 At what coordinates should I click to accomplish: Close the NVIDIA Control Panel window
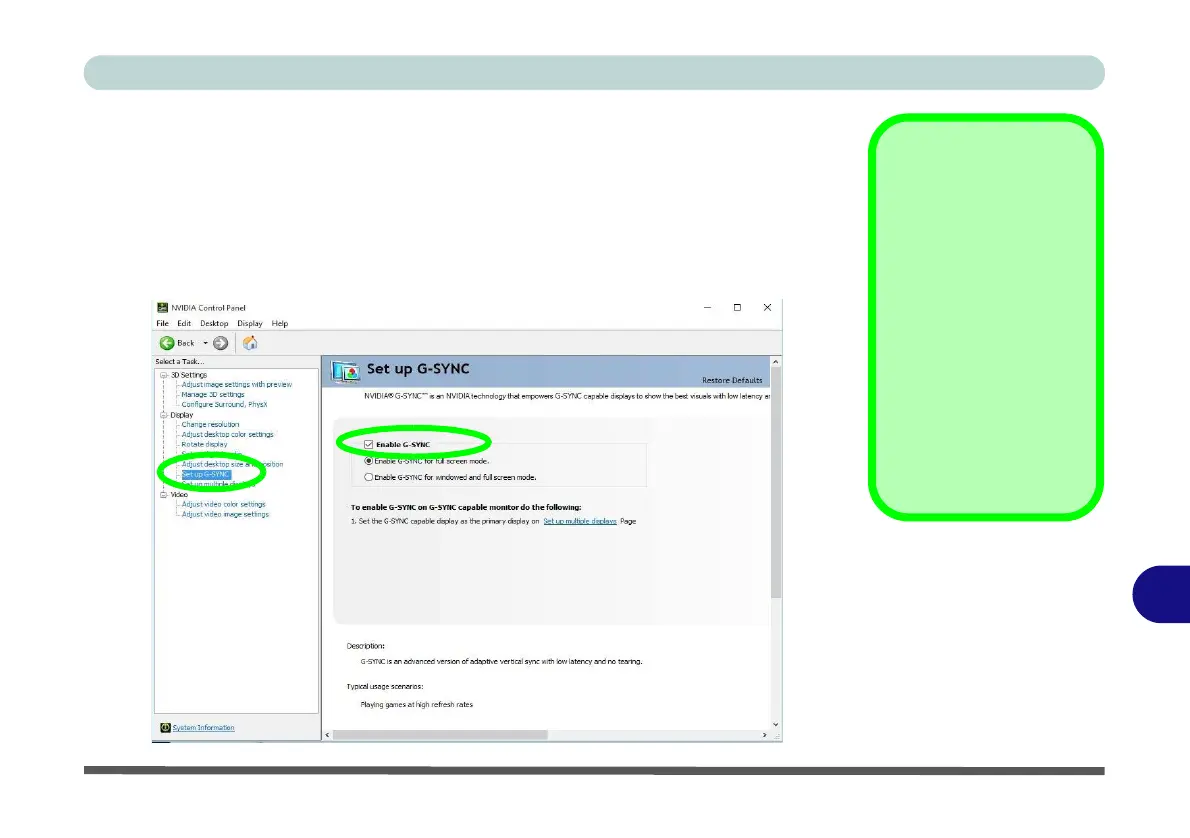coord(767,307)
